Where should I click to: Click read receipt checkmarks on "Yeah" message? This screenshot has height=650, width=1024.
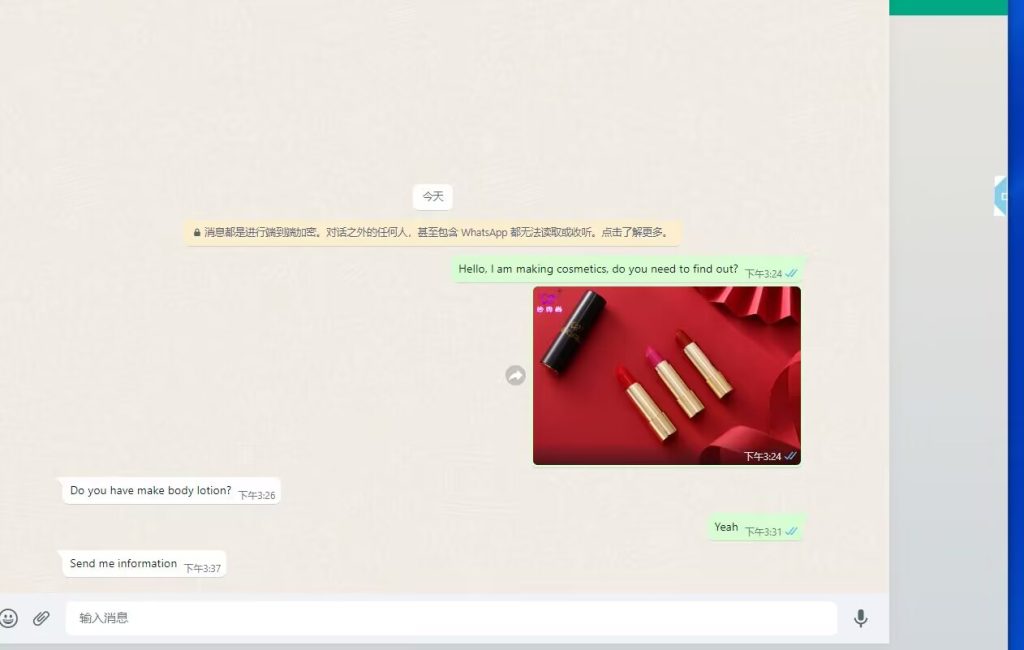[791, 531]
